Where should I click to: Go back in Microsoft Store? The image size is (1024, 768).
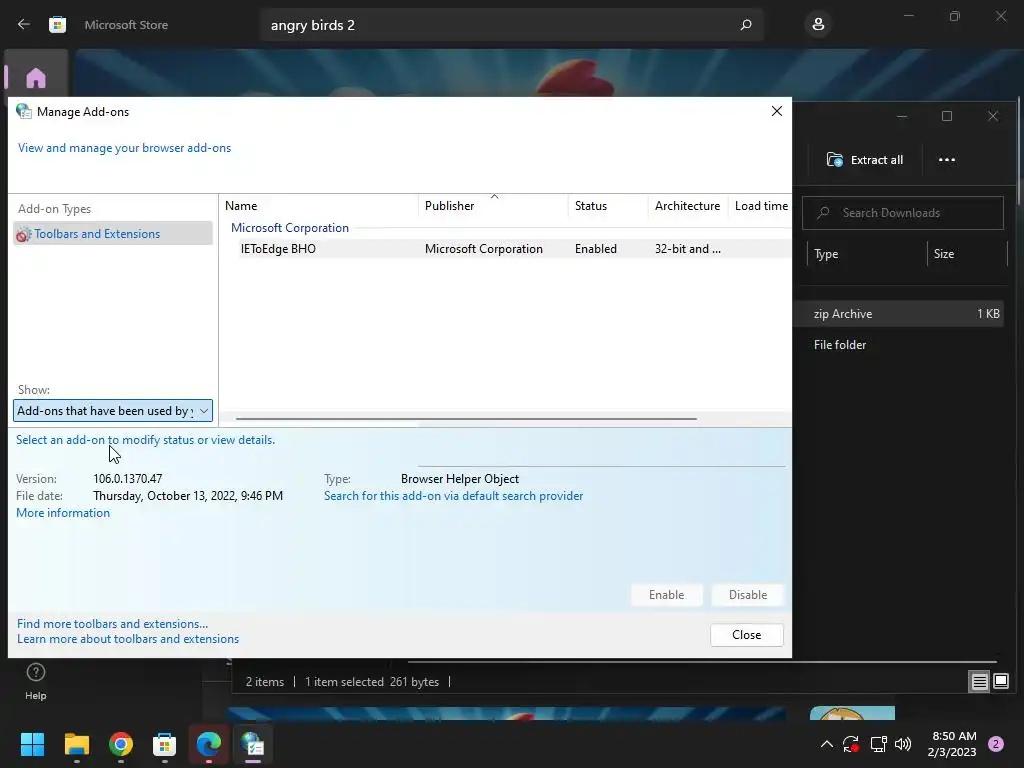24,25
